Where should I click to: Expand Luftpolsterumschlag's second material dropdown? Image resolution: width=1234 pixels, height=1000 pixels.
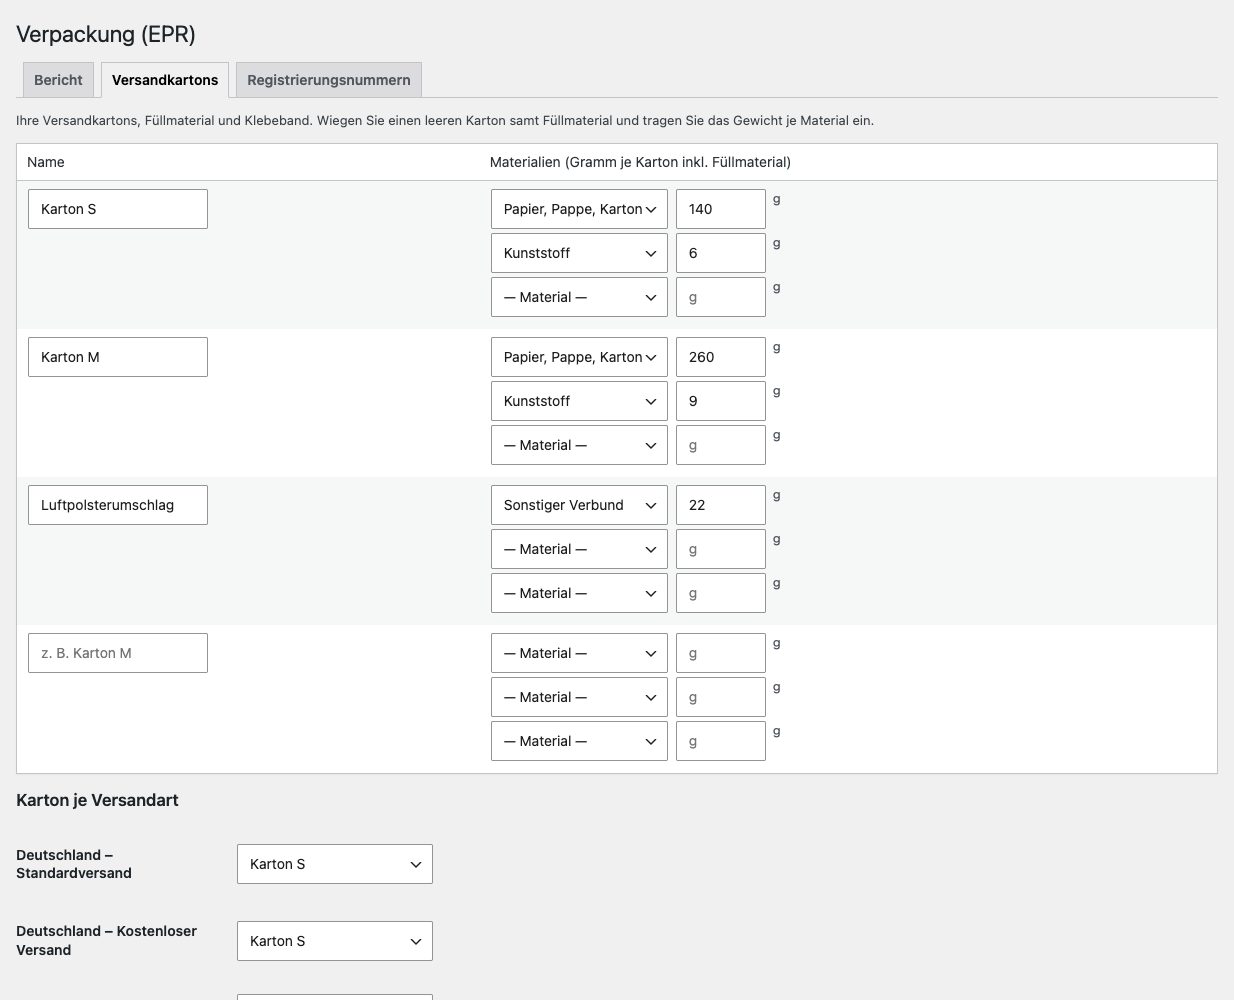click(579, 549)
